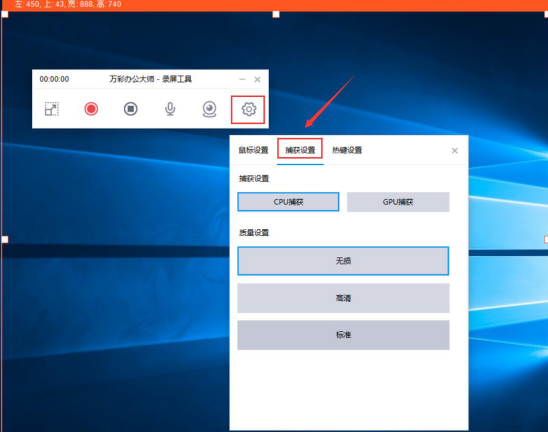
Task: Switch to the 鼠标设置 tab
Action: pyautogui.click(x=253, y=150)
